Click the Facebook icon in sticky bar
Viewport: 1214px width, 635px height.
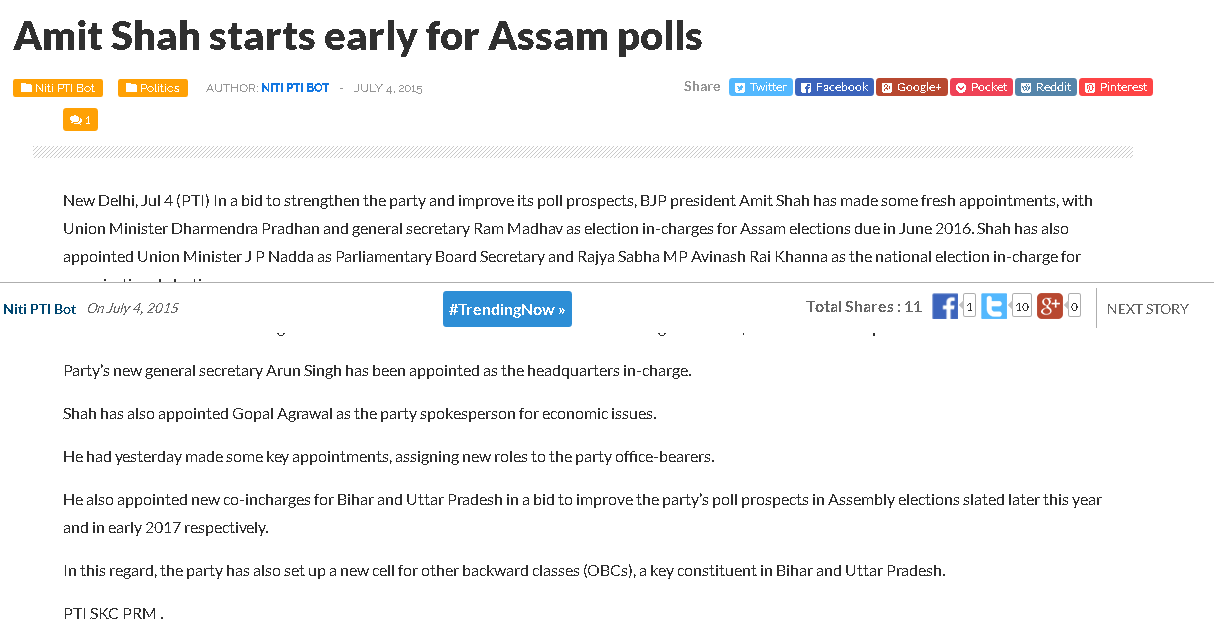point(945,307)
